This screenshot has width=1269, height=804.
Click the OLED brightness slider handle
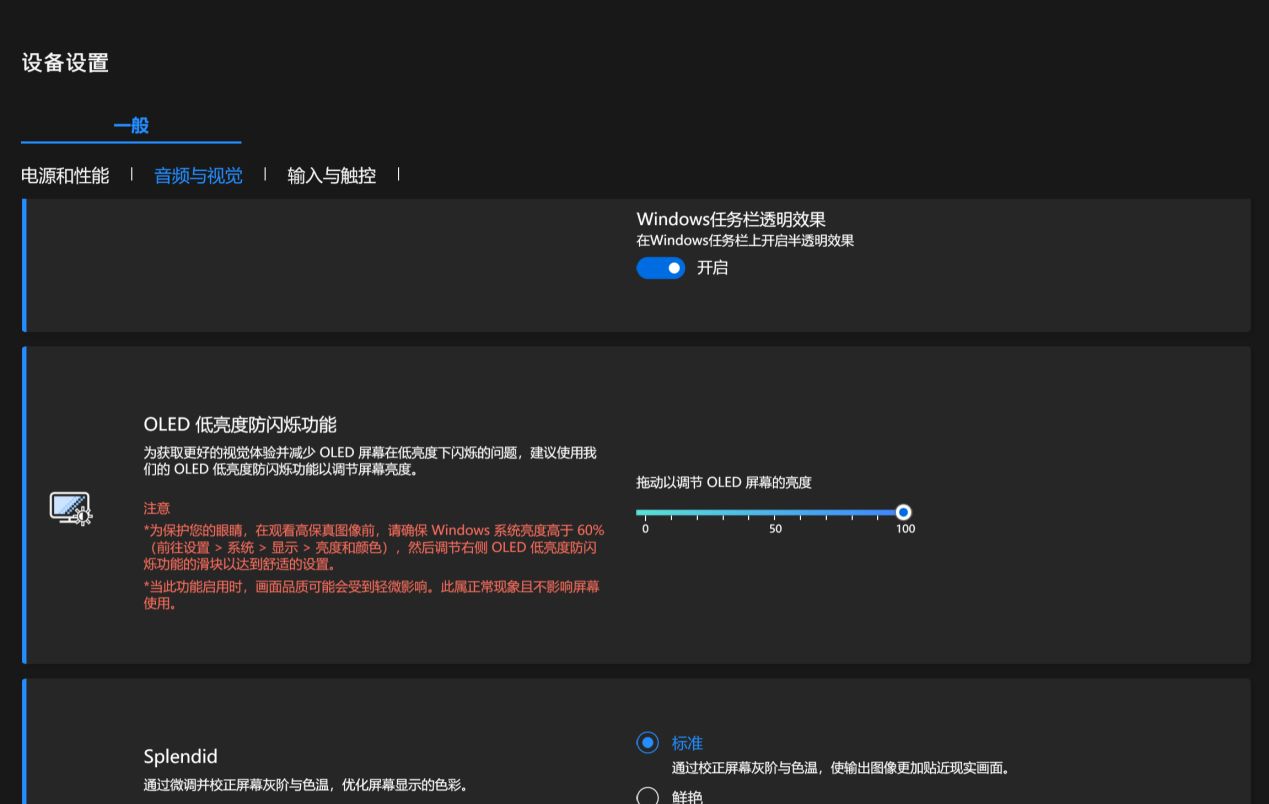[903, 512]
